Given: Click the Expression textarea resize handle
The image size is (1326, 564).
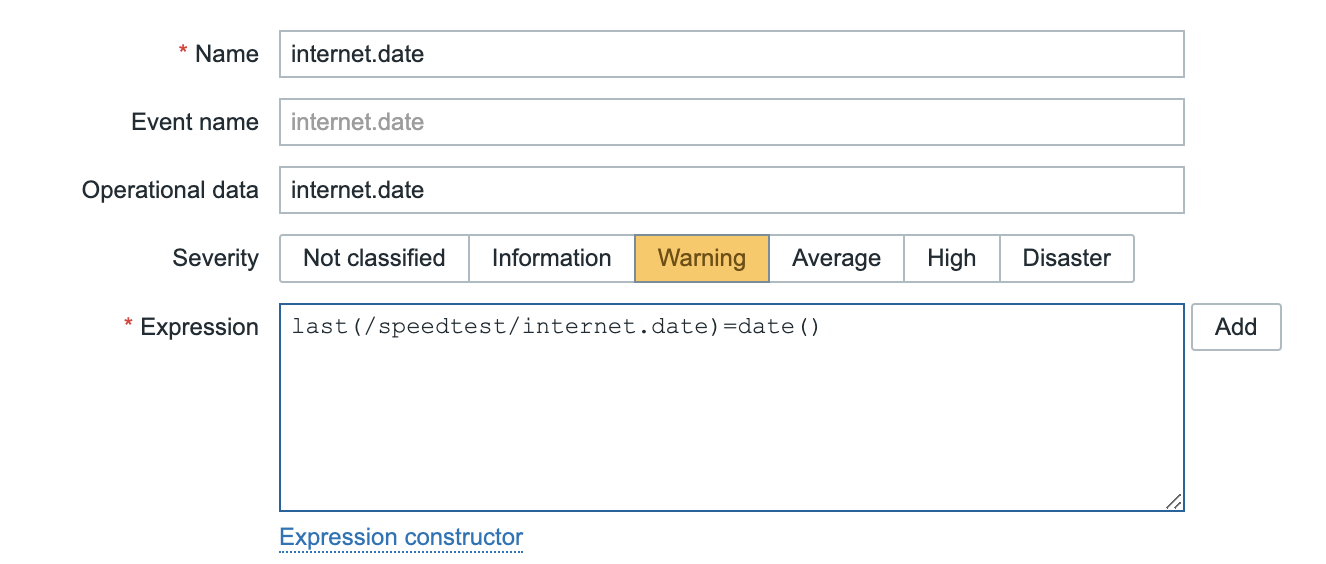Looking at the screenshot, I should (1174, 502).
